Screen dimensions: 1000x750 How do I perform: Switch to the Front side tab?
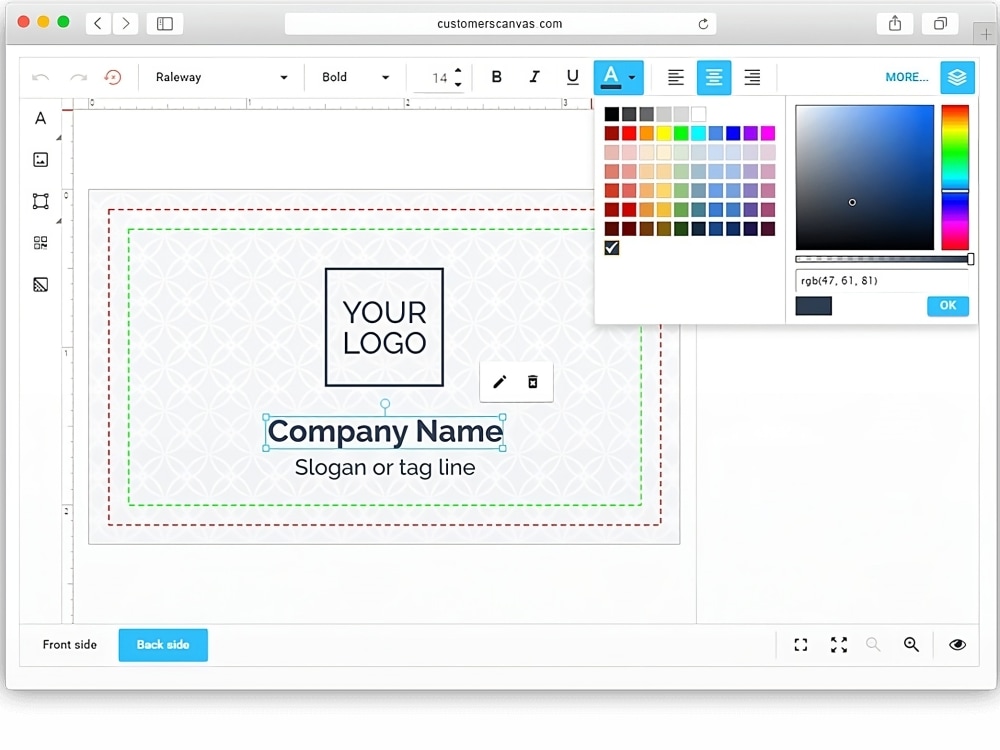click(x=70, y=645)
